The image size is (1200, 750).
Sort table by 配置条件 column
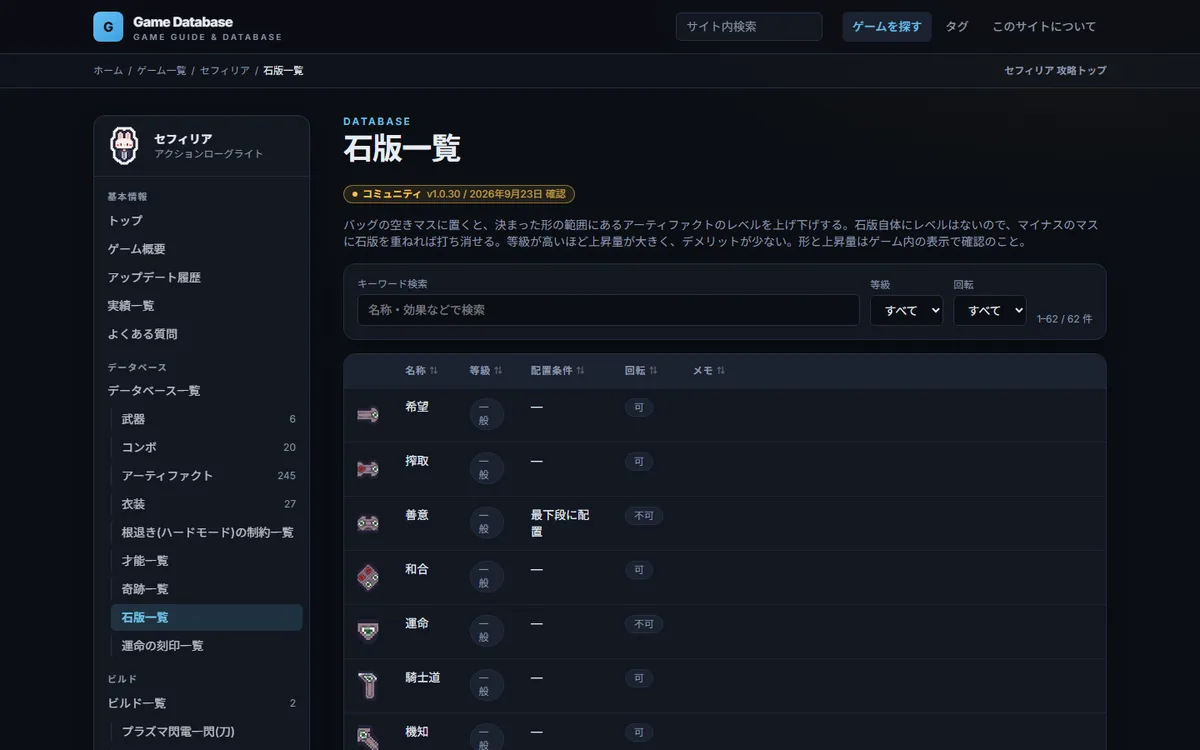(x=558, y=370)
